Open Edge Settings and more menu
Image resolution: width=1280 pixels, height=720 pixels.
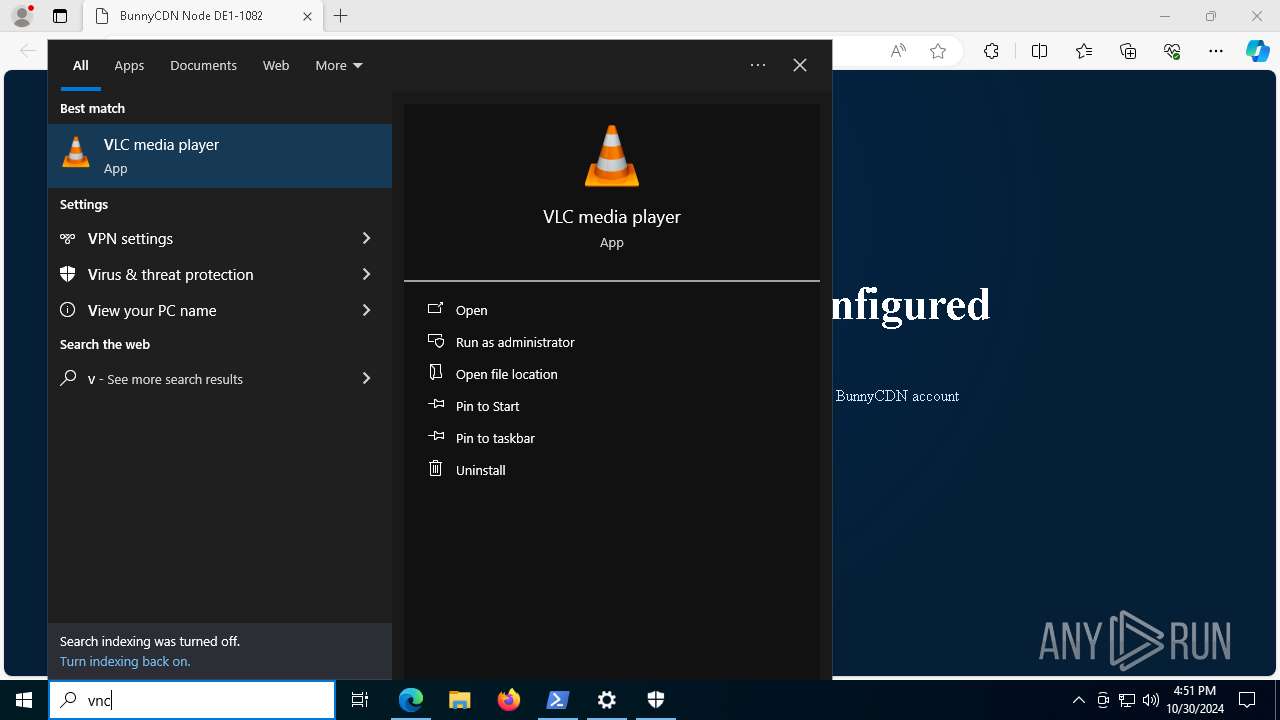[x=1216, y=51]
